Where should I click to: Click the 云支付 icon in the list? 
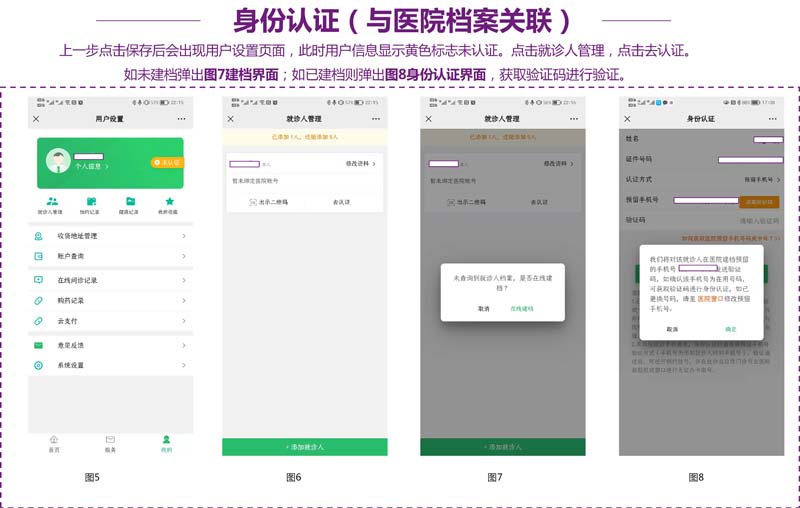pyautogui.click(x=38, y=320)
